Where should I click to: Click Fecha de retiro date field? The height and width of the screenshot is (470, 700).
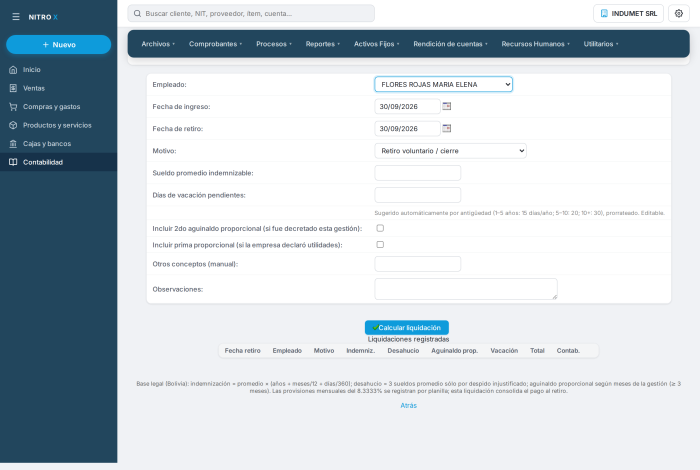point(407,129)
